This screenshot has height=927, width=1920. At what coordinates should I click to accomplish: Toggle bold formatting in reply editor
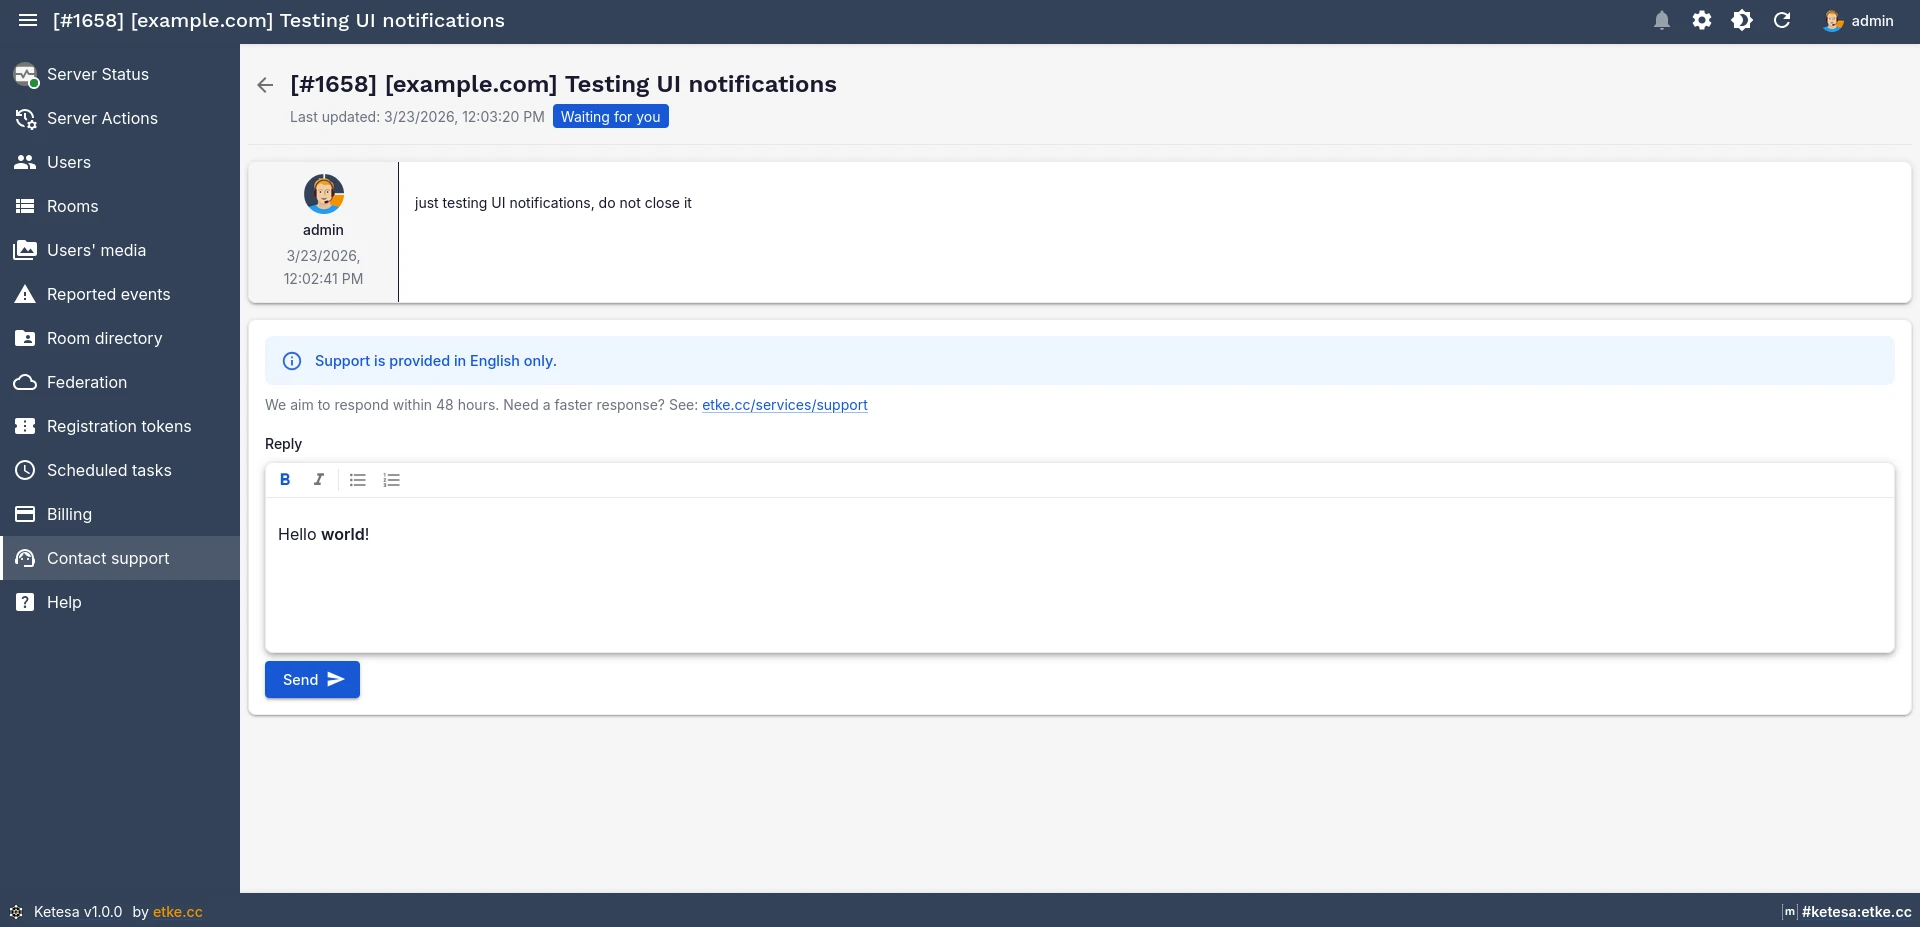[x=285, y=480]
